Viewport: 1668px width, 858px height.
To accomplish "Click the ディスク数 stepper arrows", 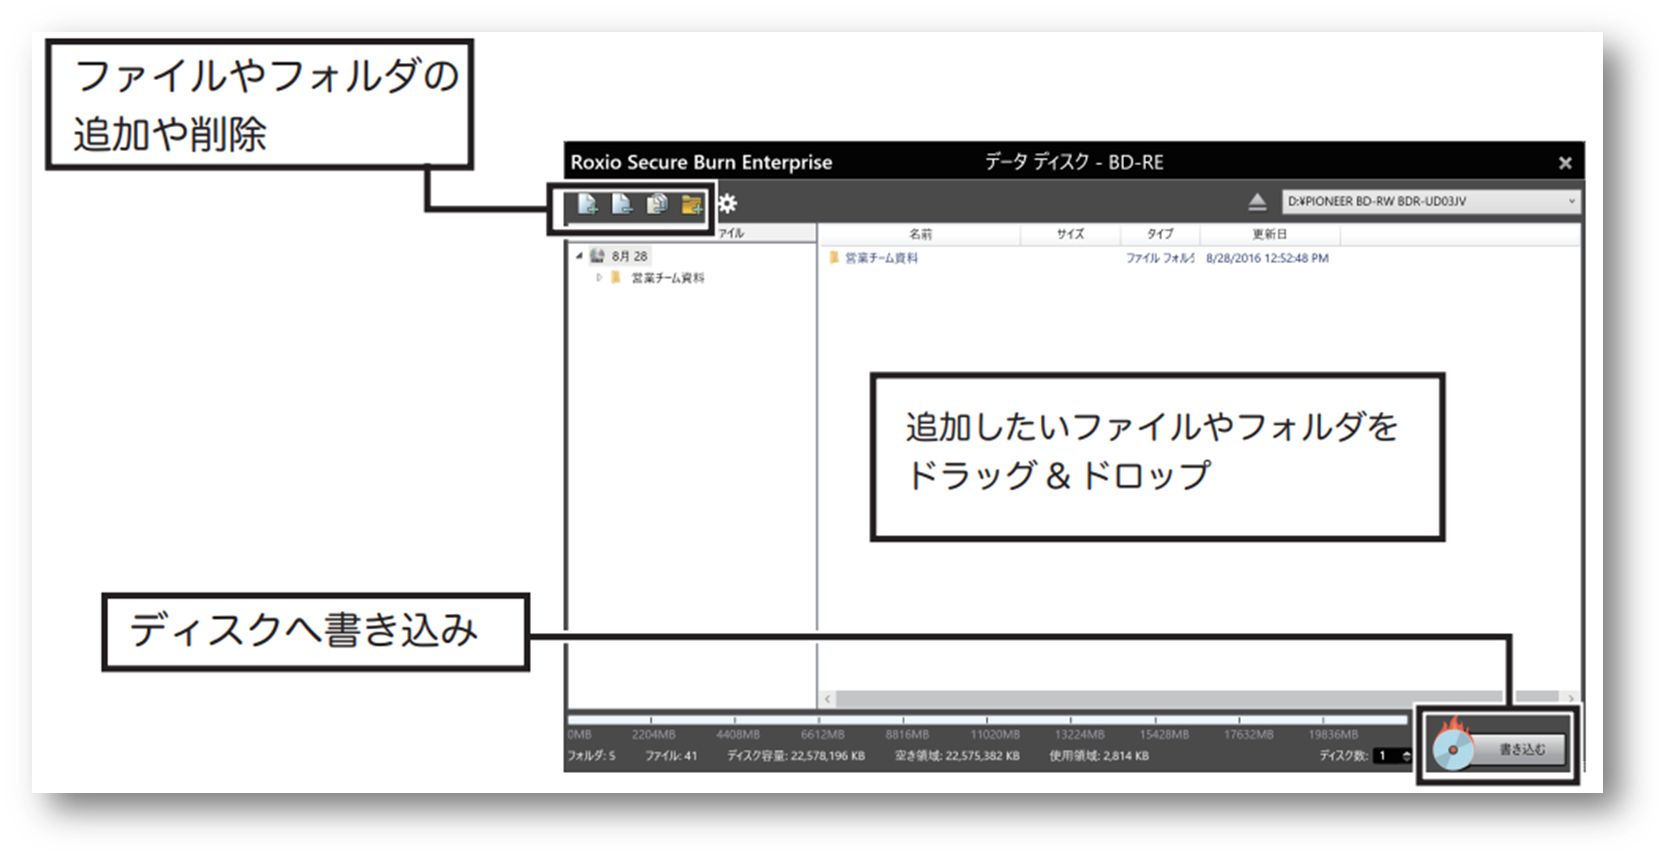I will click(x=1406, y=756).
